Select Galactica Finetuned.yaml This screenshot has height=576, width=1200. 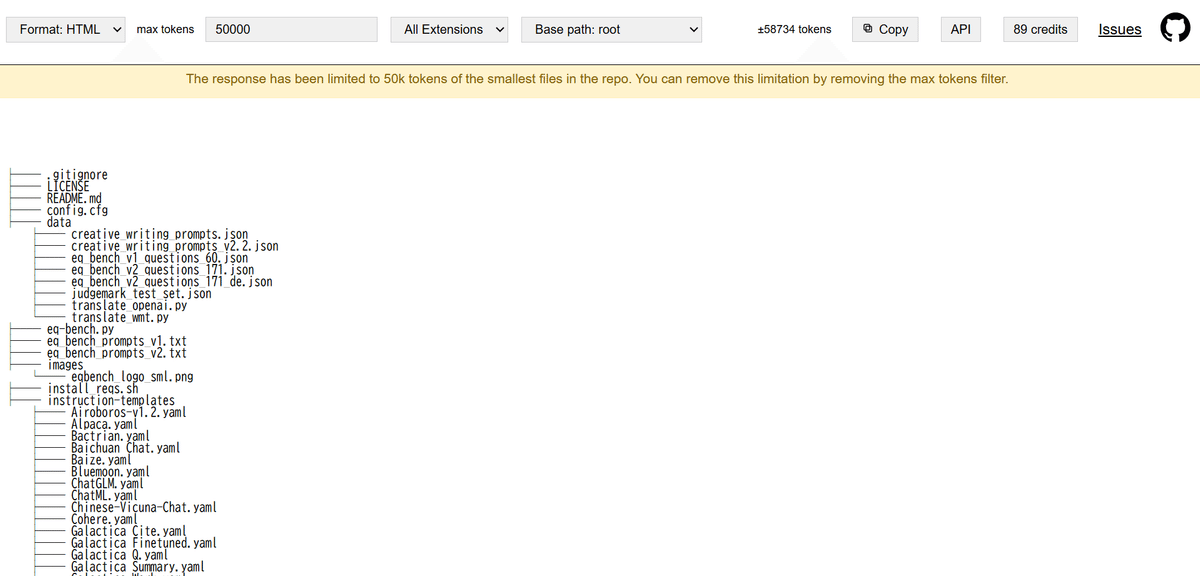click(x=144, y=544)
